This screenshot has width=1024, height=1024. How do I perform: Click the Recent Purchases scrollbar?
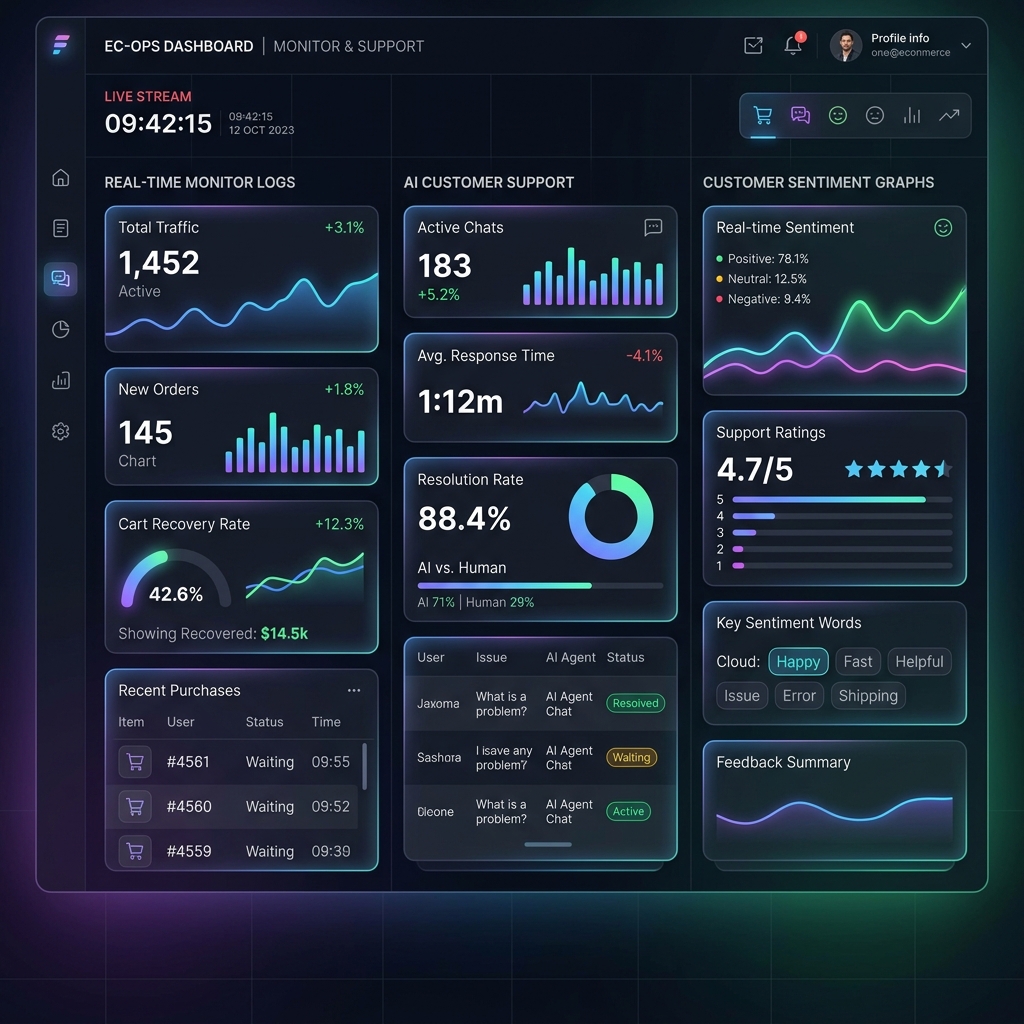click(x=364, y=766)
